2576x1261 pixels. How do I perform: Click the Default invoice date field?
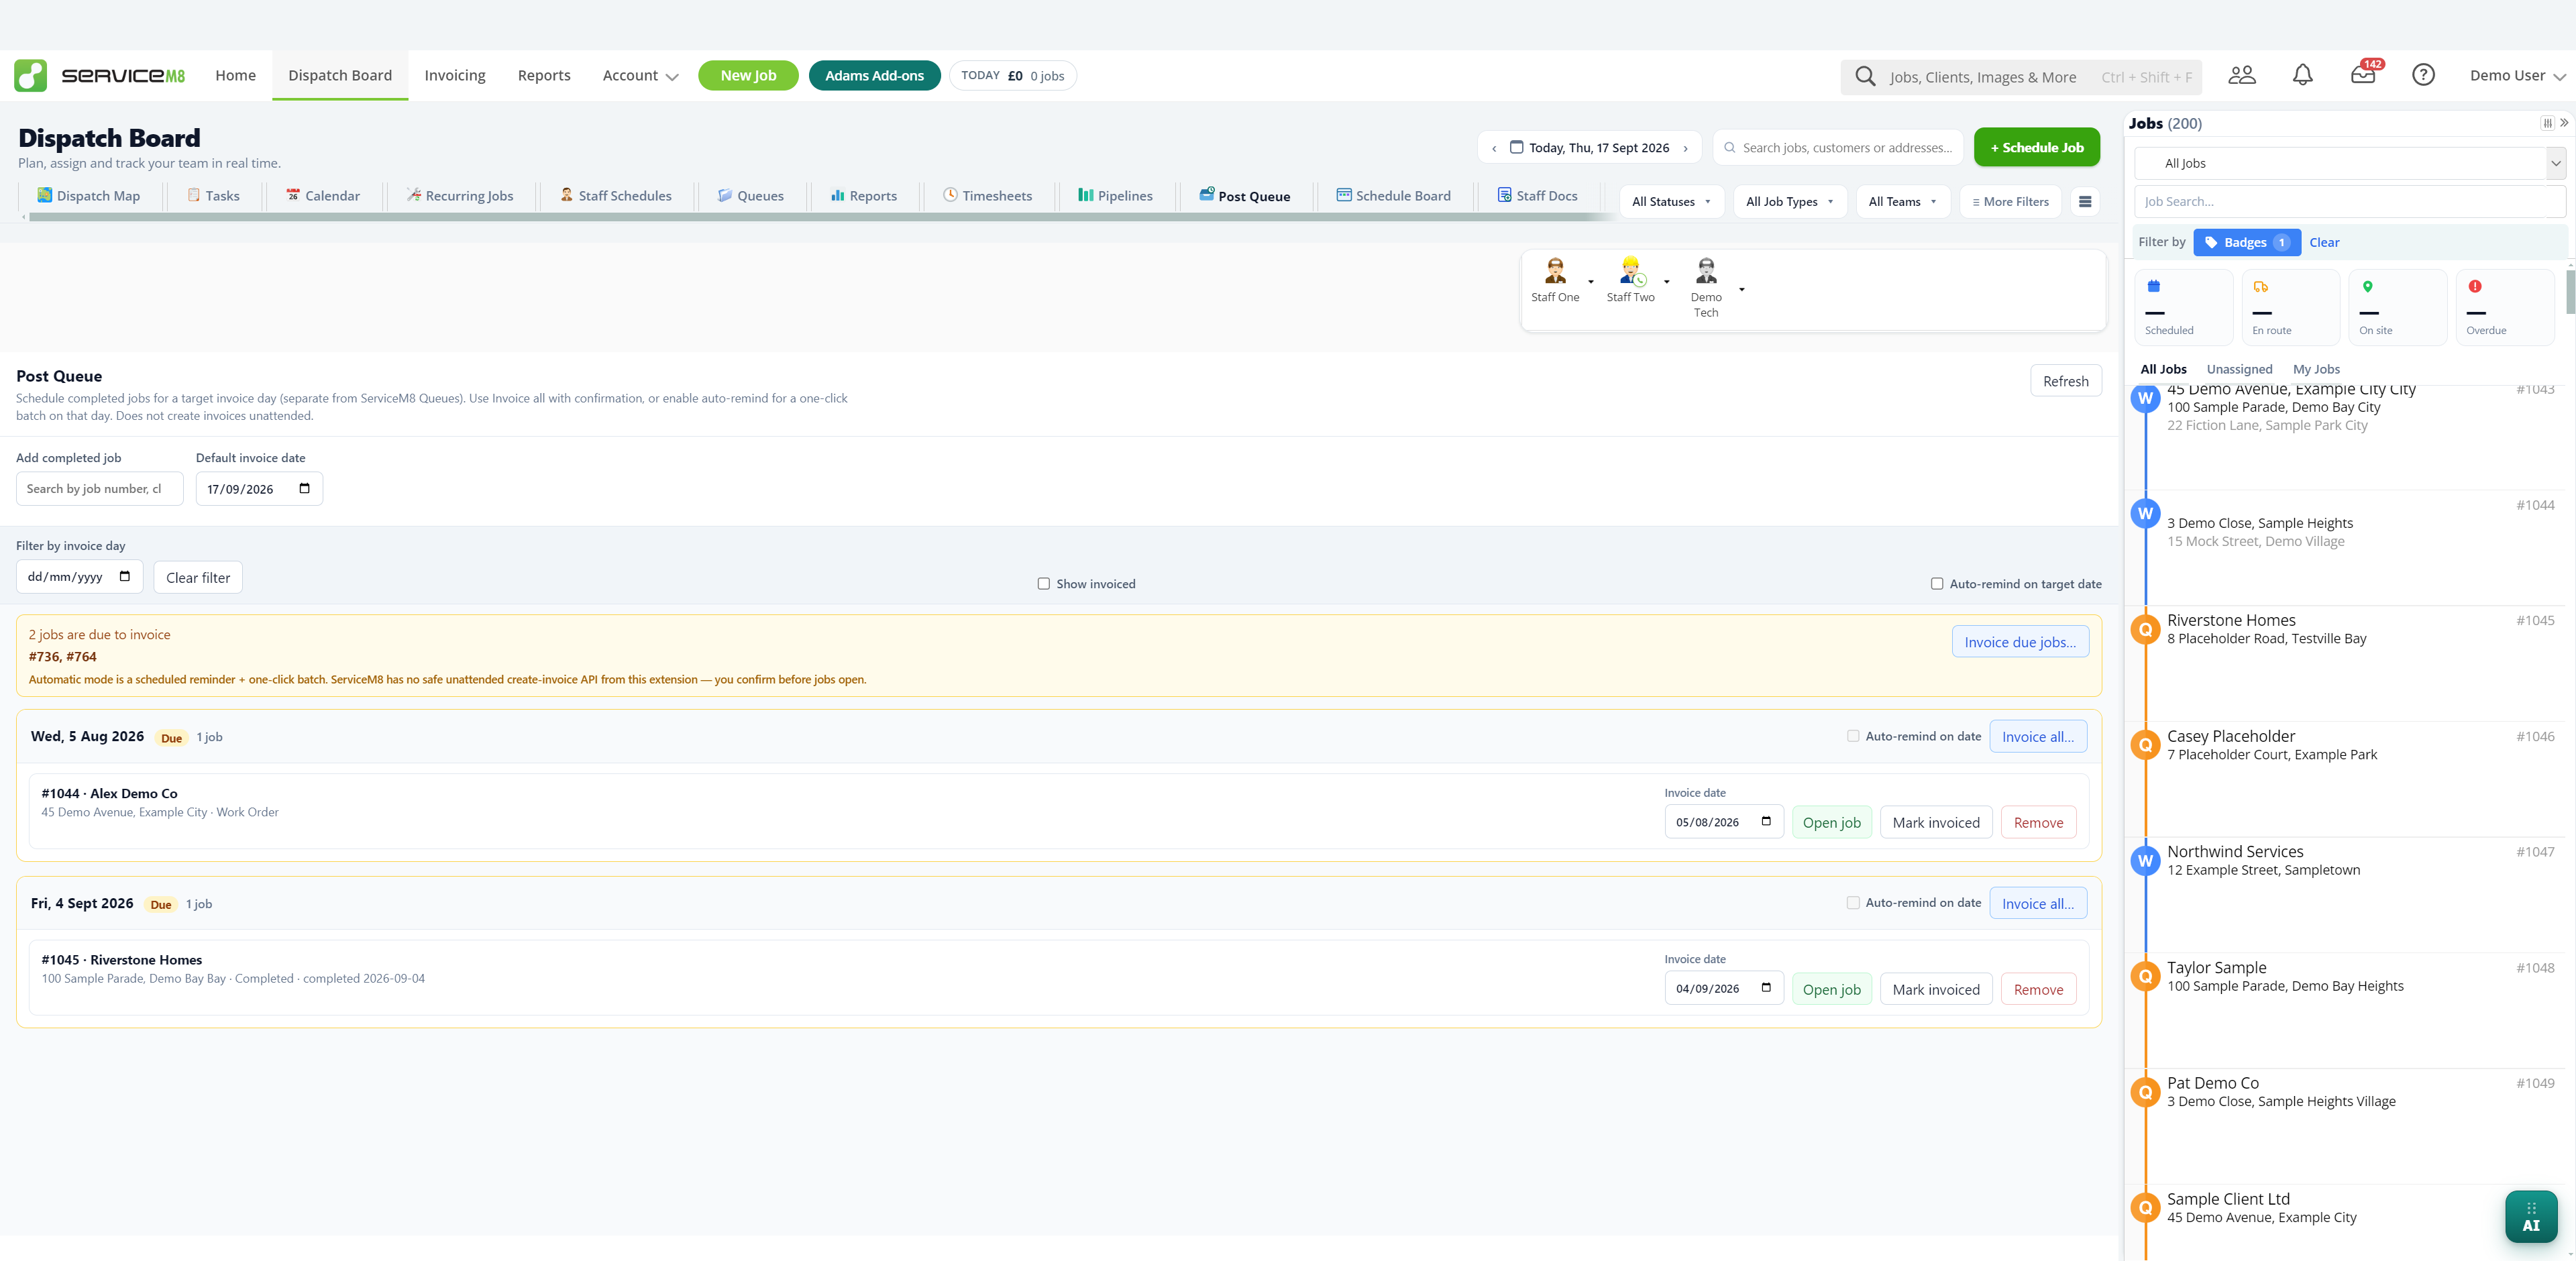point(259,489)
